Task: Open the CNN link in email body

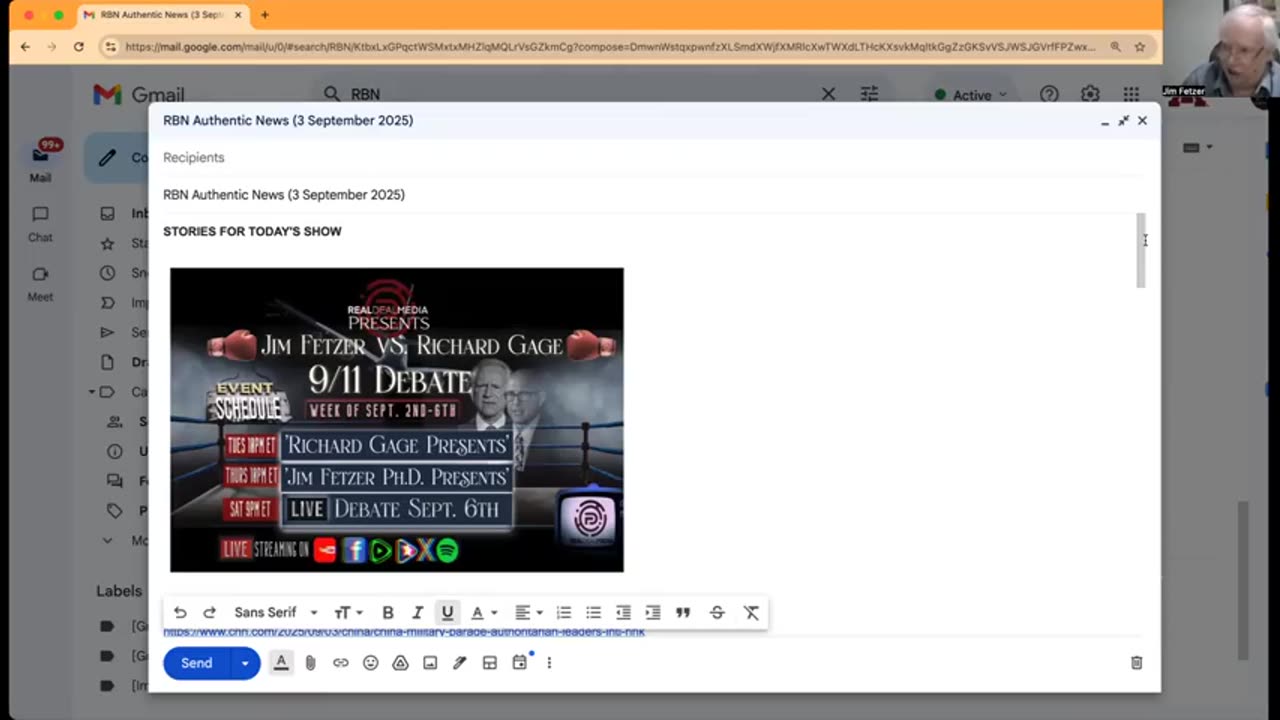Action: (x=404, y=632)
